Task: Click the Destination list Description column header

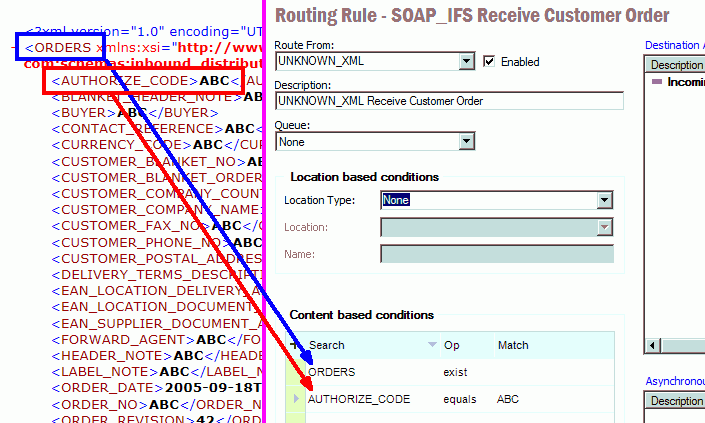Action: pos(676,65)
